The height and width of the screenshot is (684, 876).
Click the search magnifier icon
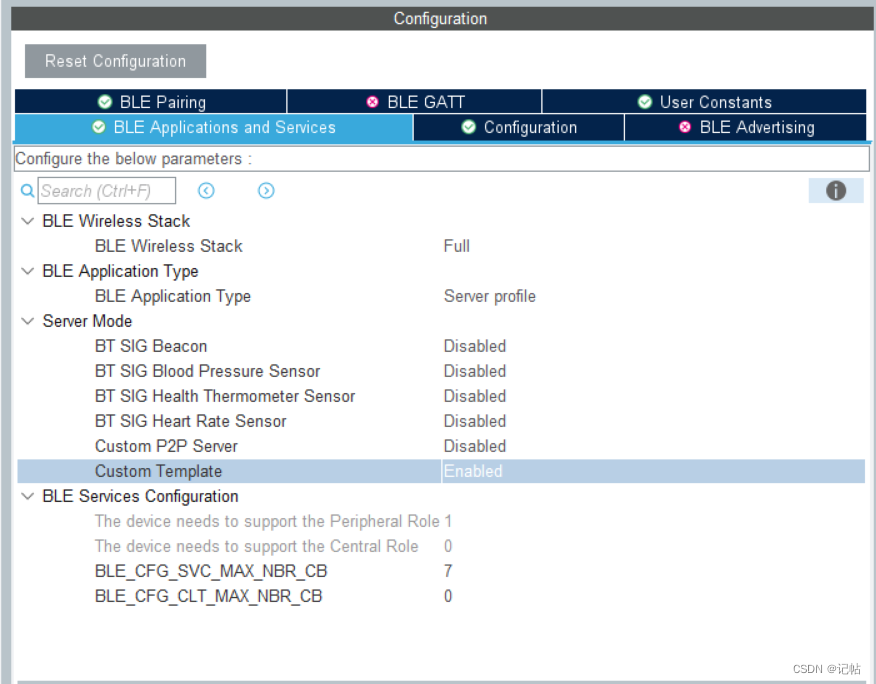click(x=27, y=191)
